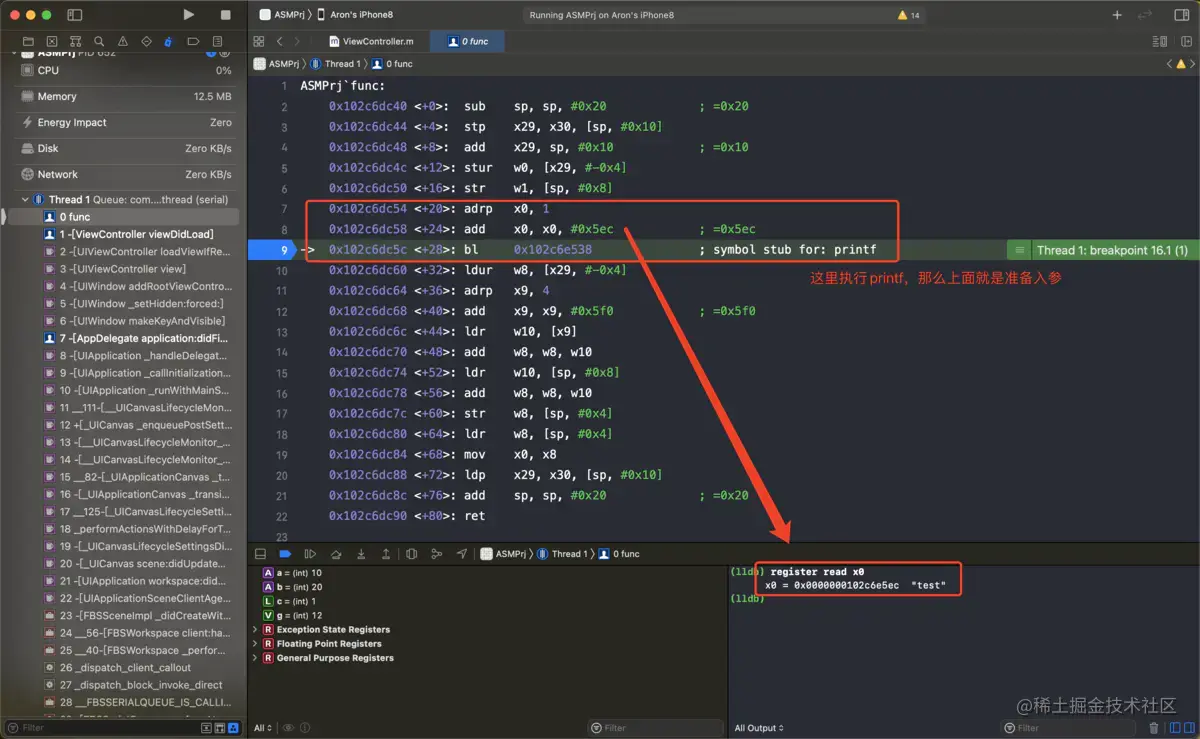
Task: Click ASMPrj in editor jump bar
Action: 277,64
